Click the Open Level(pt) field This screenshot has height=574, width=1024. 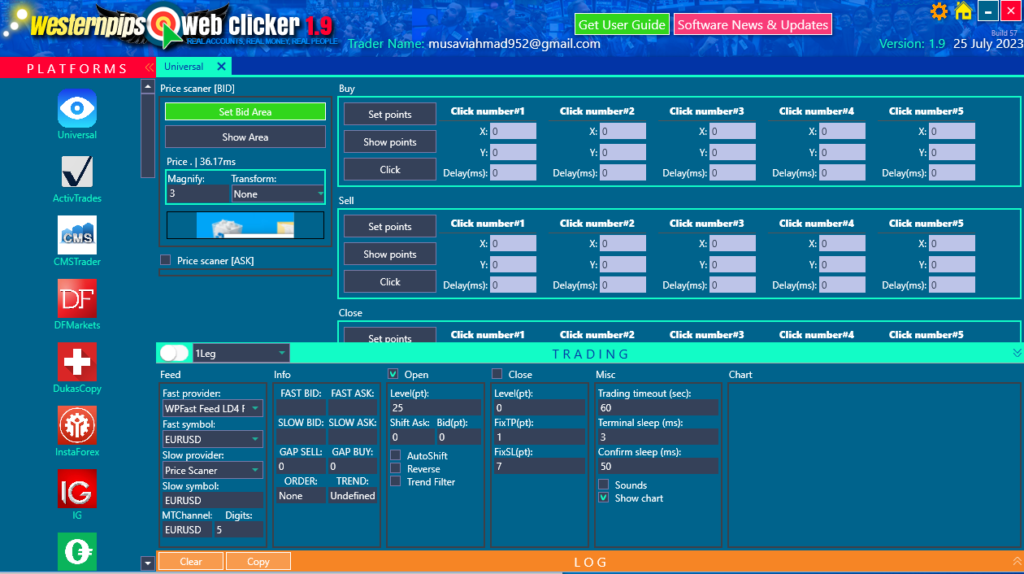click(435, 407)
